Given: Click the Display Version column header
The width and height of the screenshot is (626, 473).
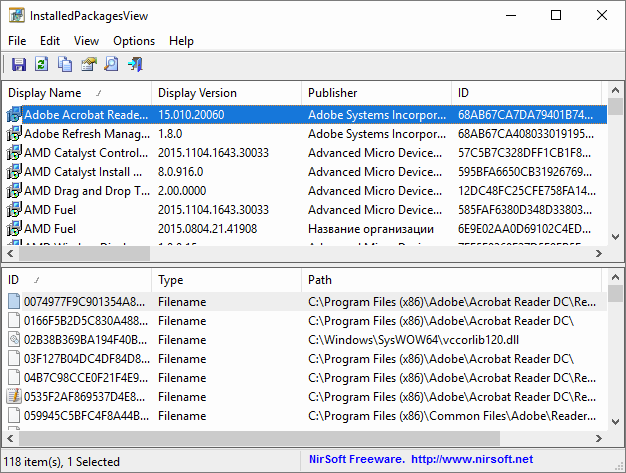Looking at the screenshot, I should 225,93.
